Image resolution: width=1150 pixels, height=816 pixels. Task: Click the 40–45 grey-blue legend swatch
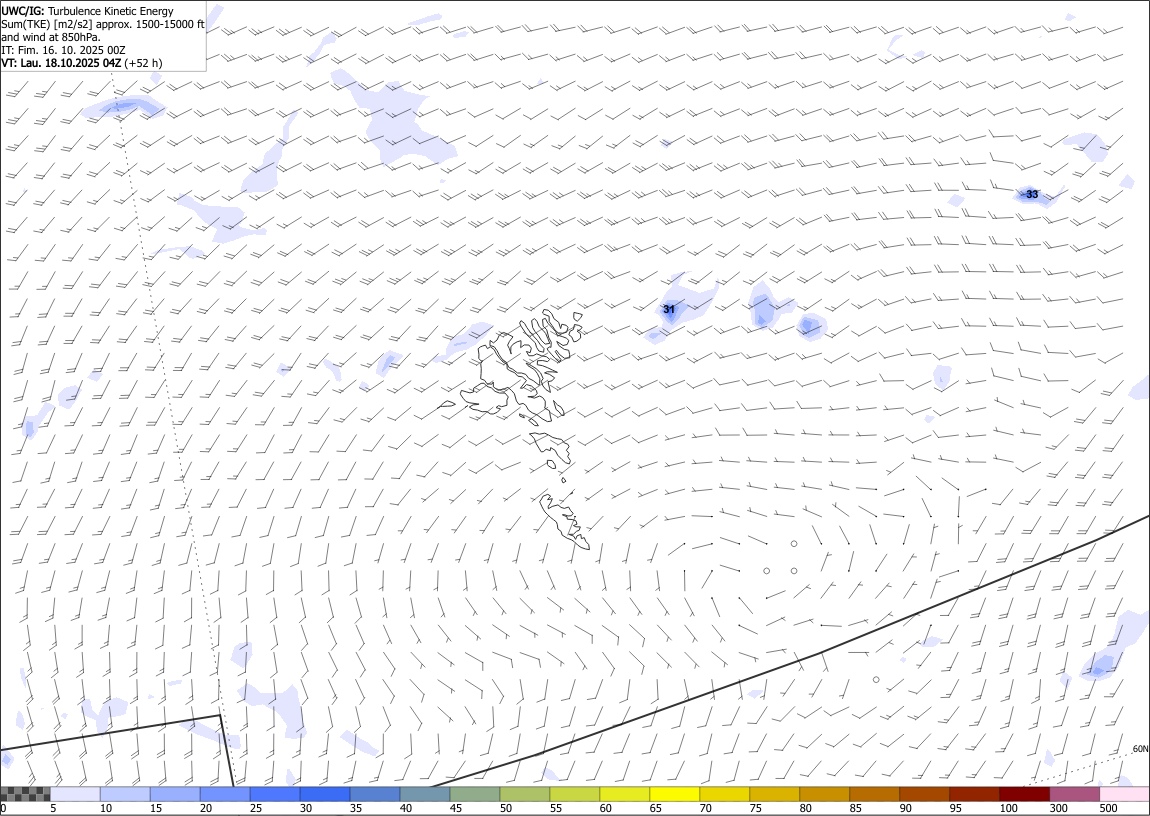[425, 794]
